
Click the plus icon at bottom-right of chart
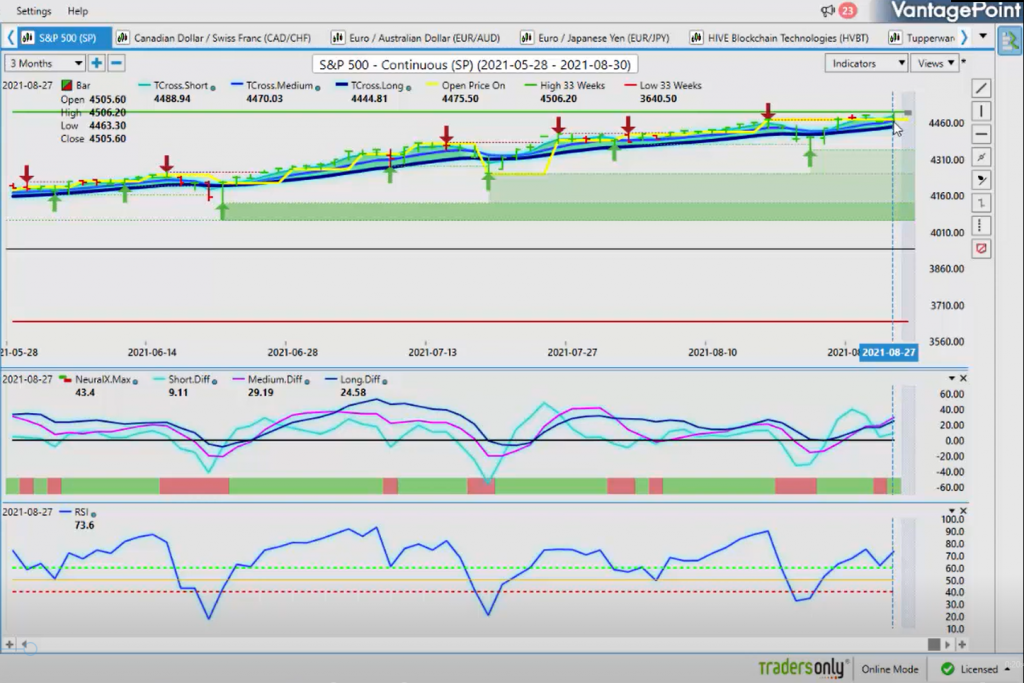tap(962, 644)
